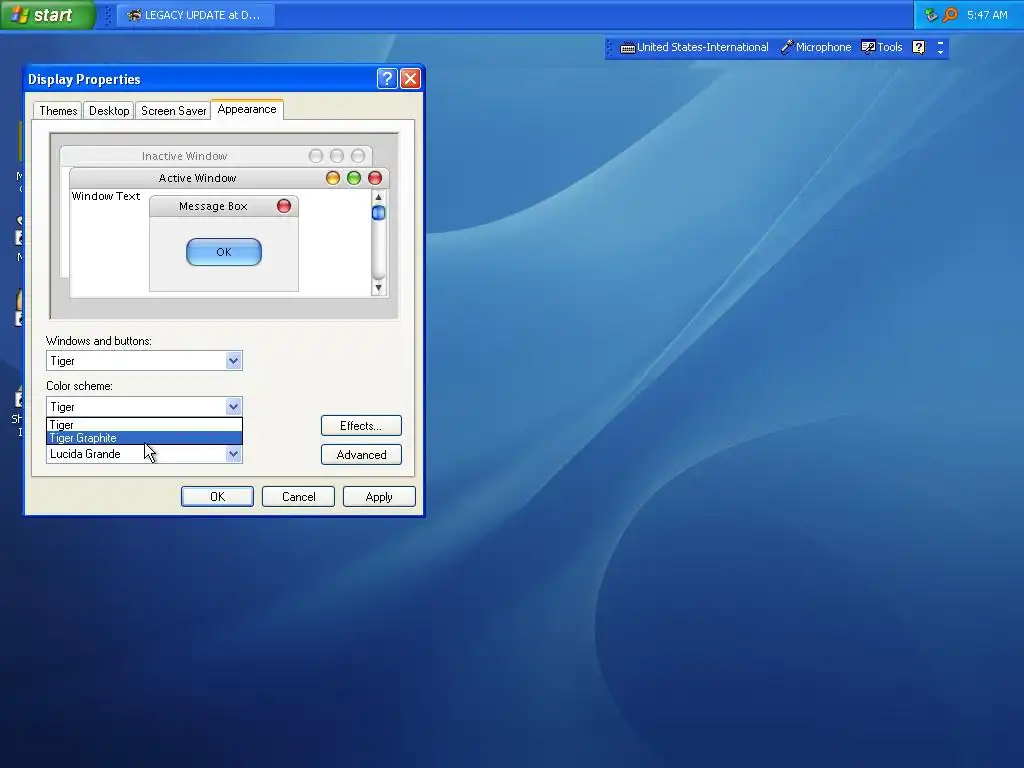This screenshot has width=1024, height=768.
Task: Select the Inactive Window title bar preview
Action: pyautogui.click(x=216, y=156)
